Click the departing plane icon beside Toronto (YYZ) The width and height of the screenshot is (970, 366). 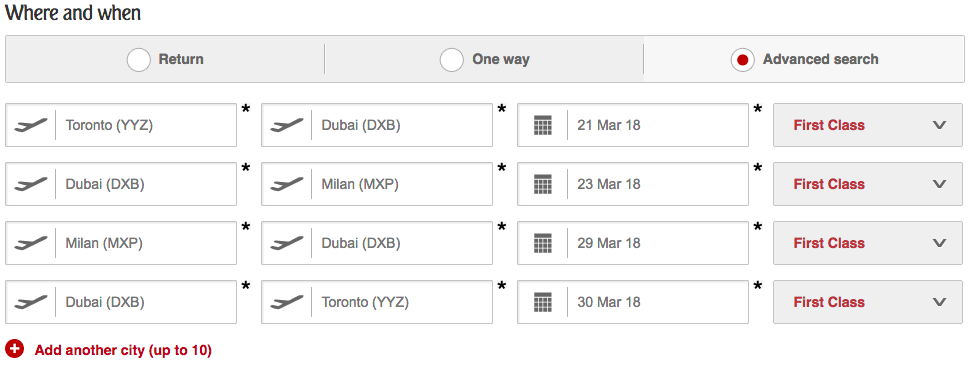tap(31, 126)
